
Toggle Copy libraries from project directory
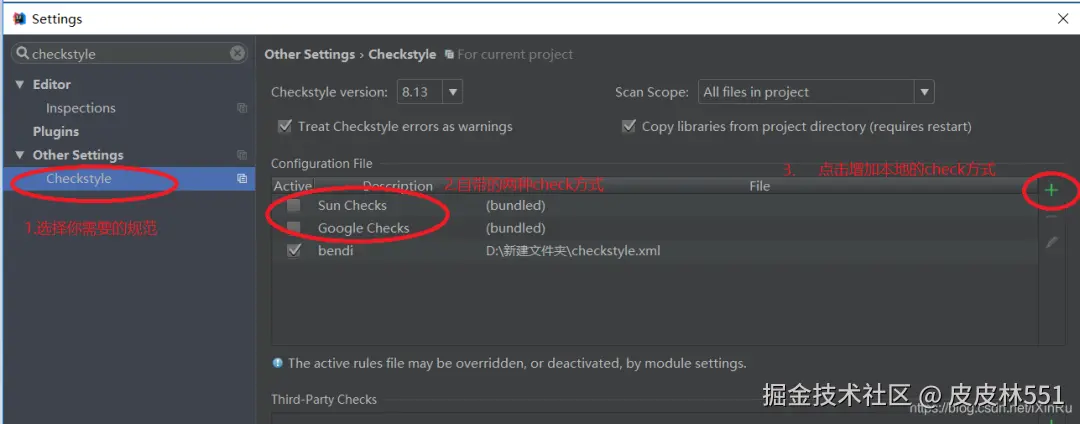coord(628,127)
